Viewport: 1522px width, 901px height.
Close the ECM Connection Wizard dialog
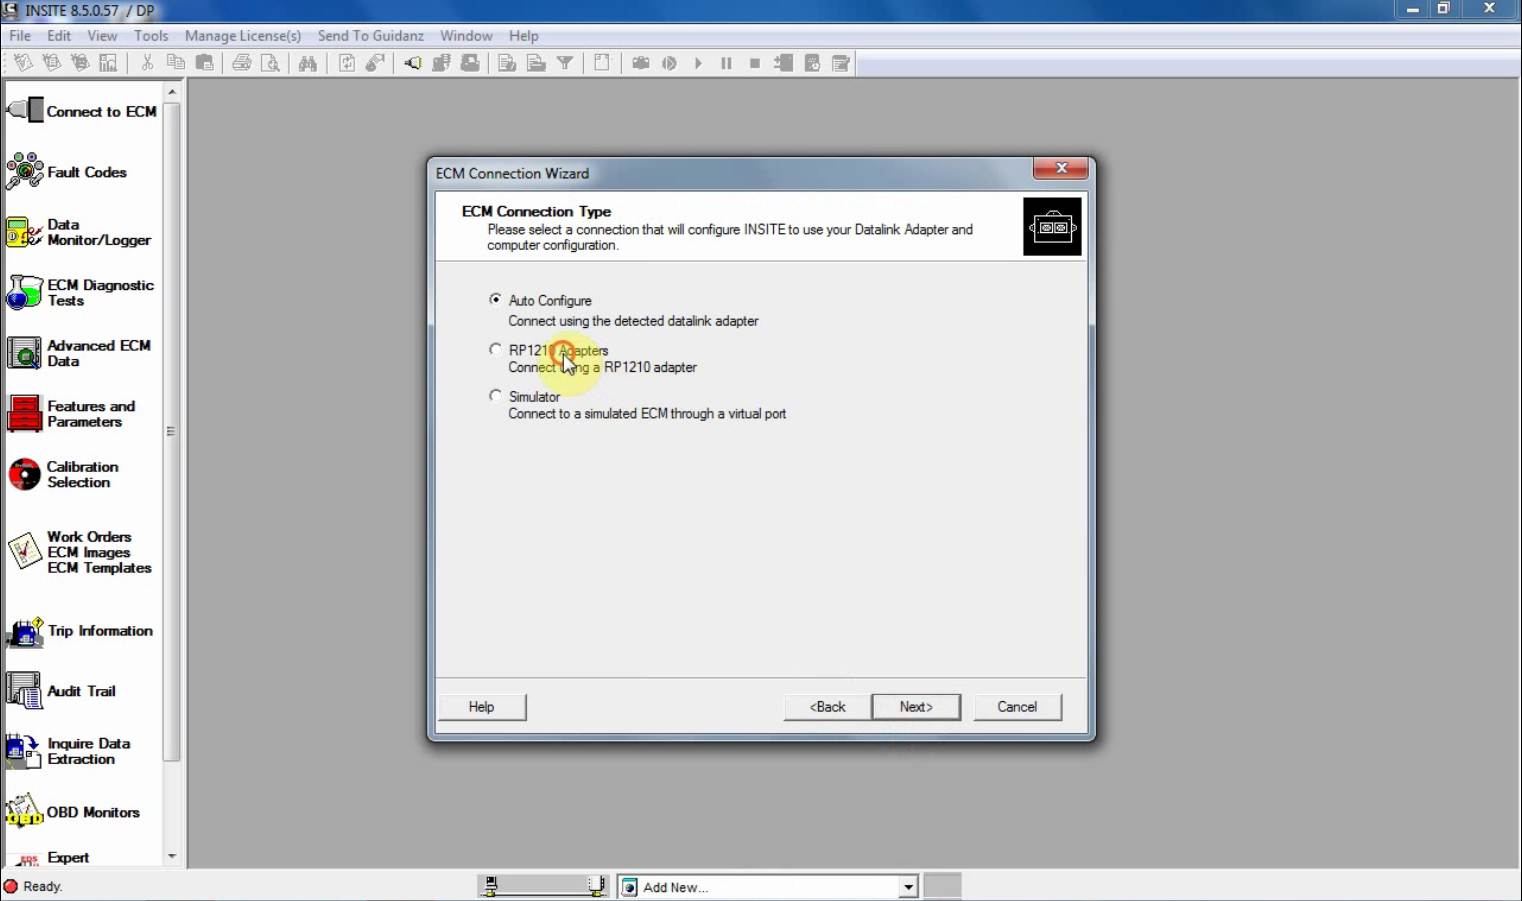[x=1061, y=168]
